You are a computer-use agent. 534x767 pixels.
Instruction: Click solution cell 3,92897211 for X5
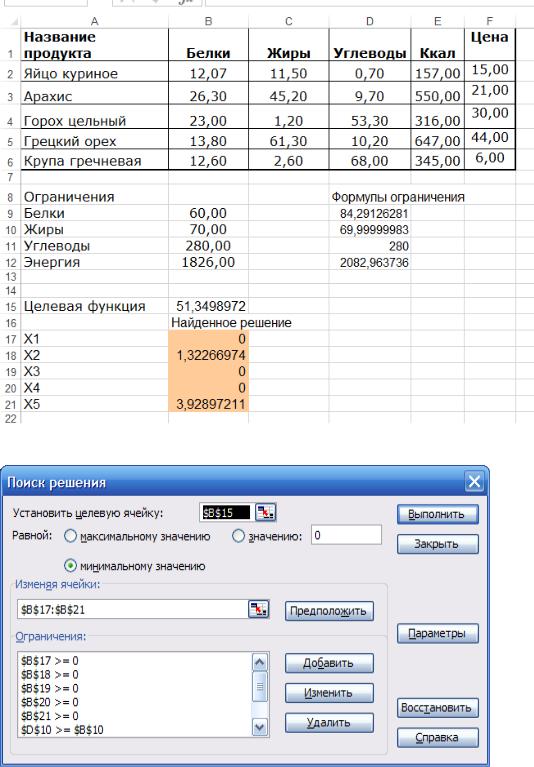pos(208,404)
